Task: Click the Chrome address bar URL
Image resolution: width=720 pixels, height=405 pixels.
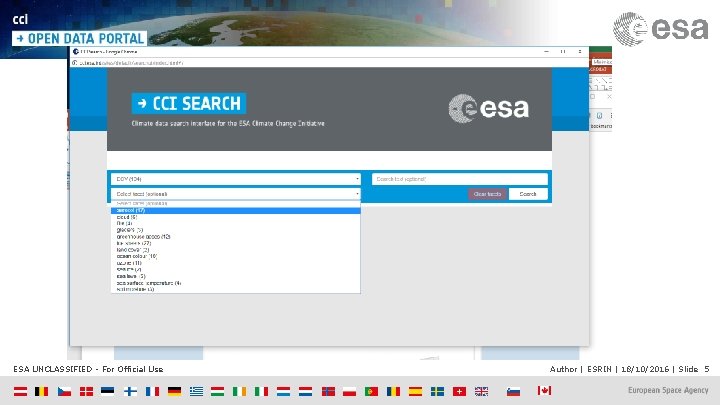Action: tap(131, 63)
